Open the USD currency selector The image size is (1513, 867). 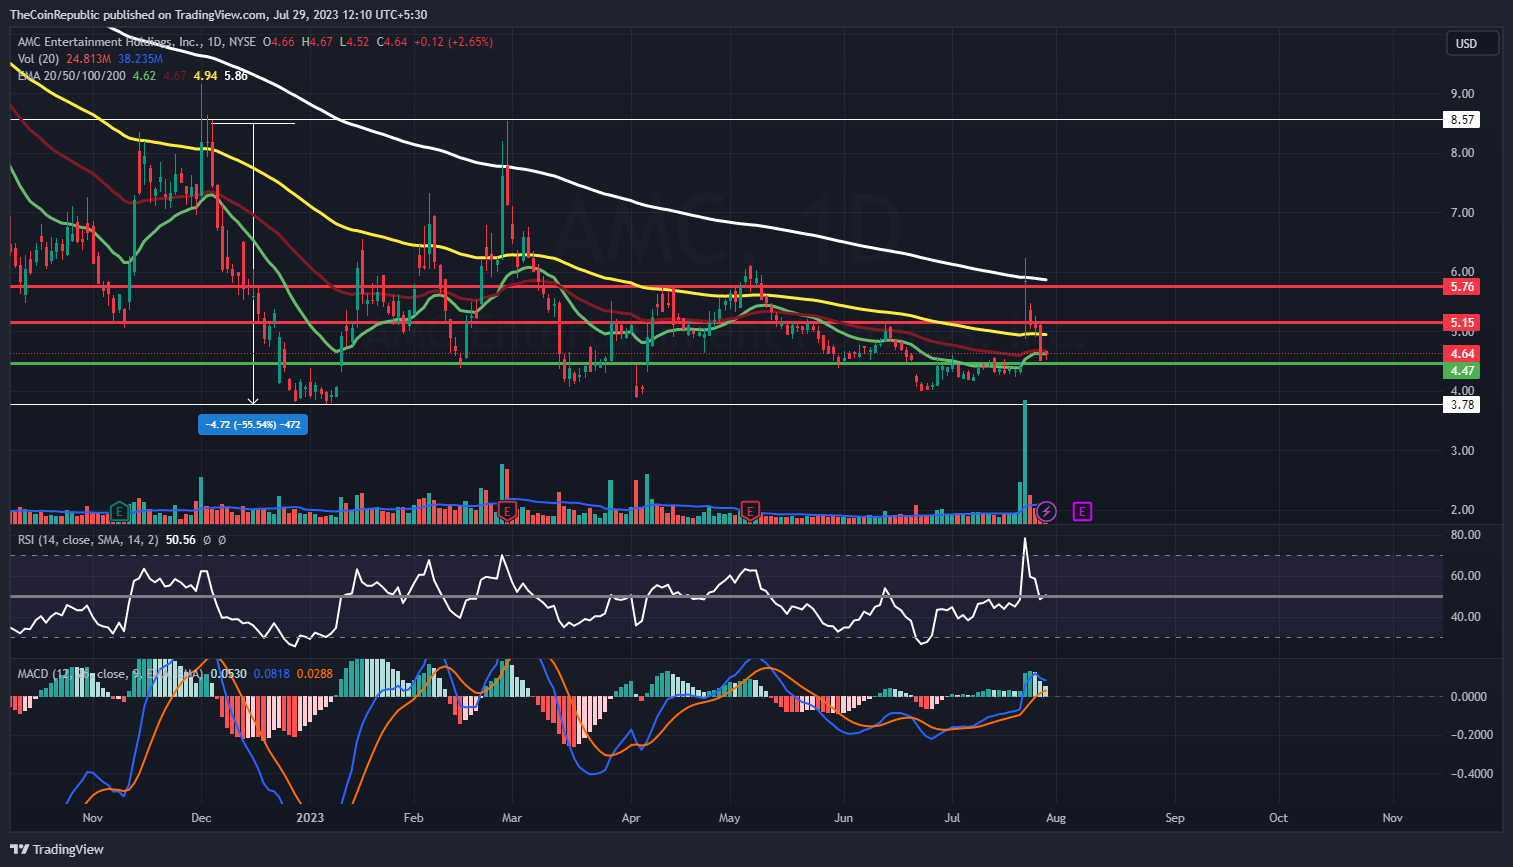(1472, 43)
